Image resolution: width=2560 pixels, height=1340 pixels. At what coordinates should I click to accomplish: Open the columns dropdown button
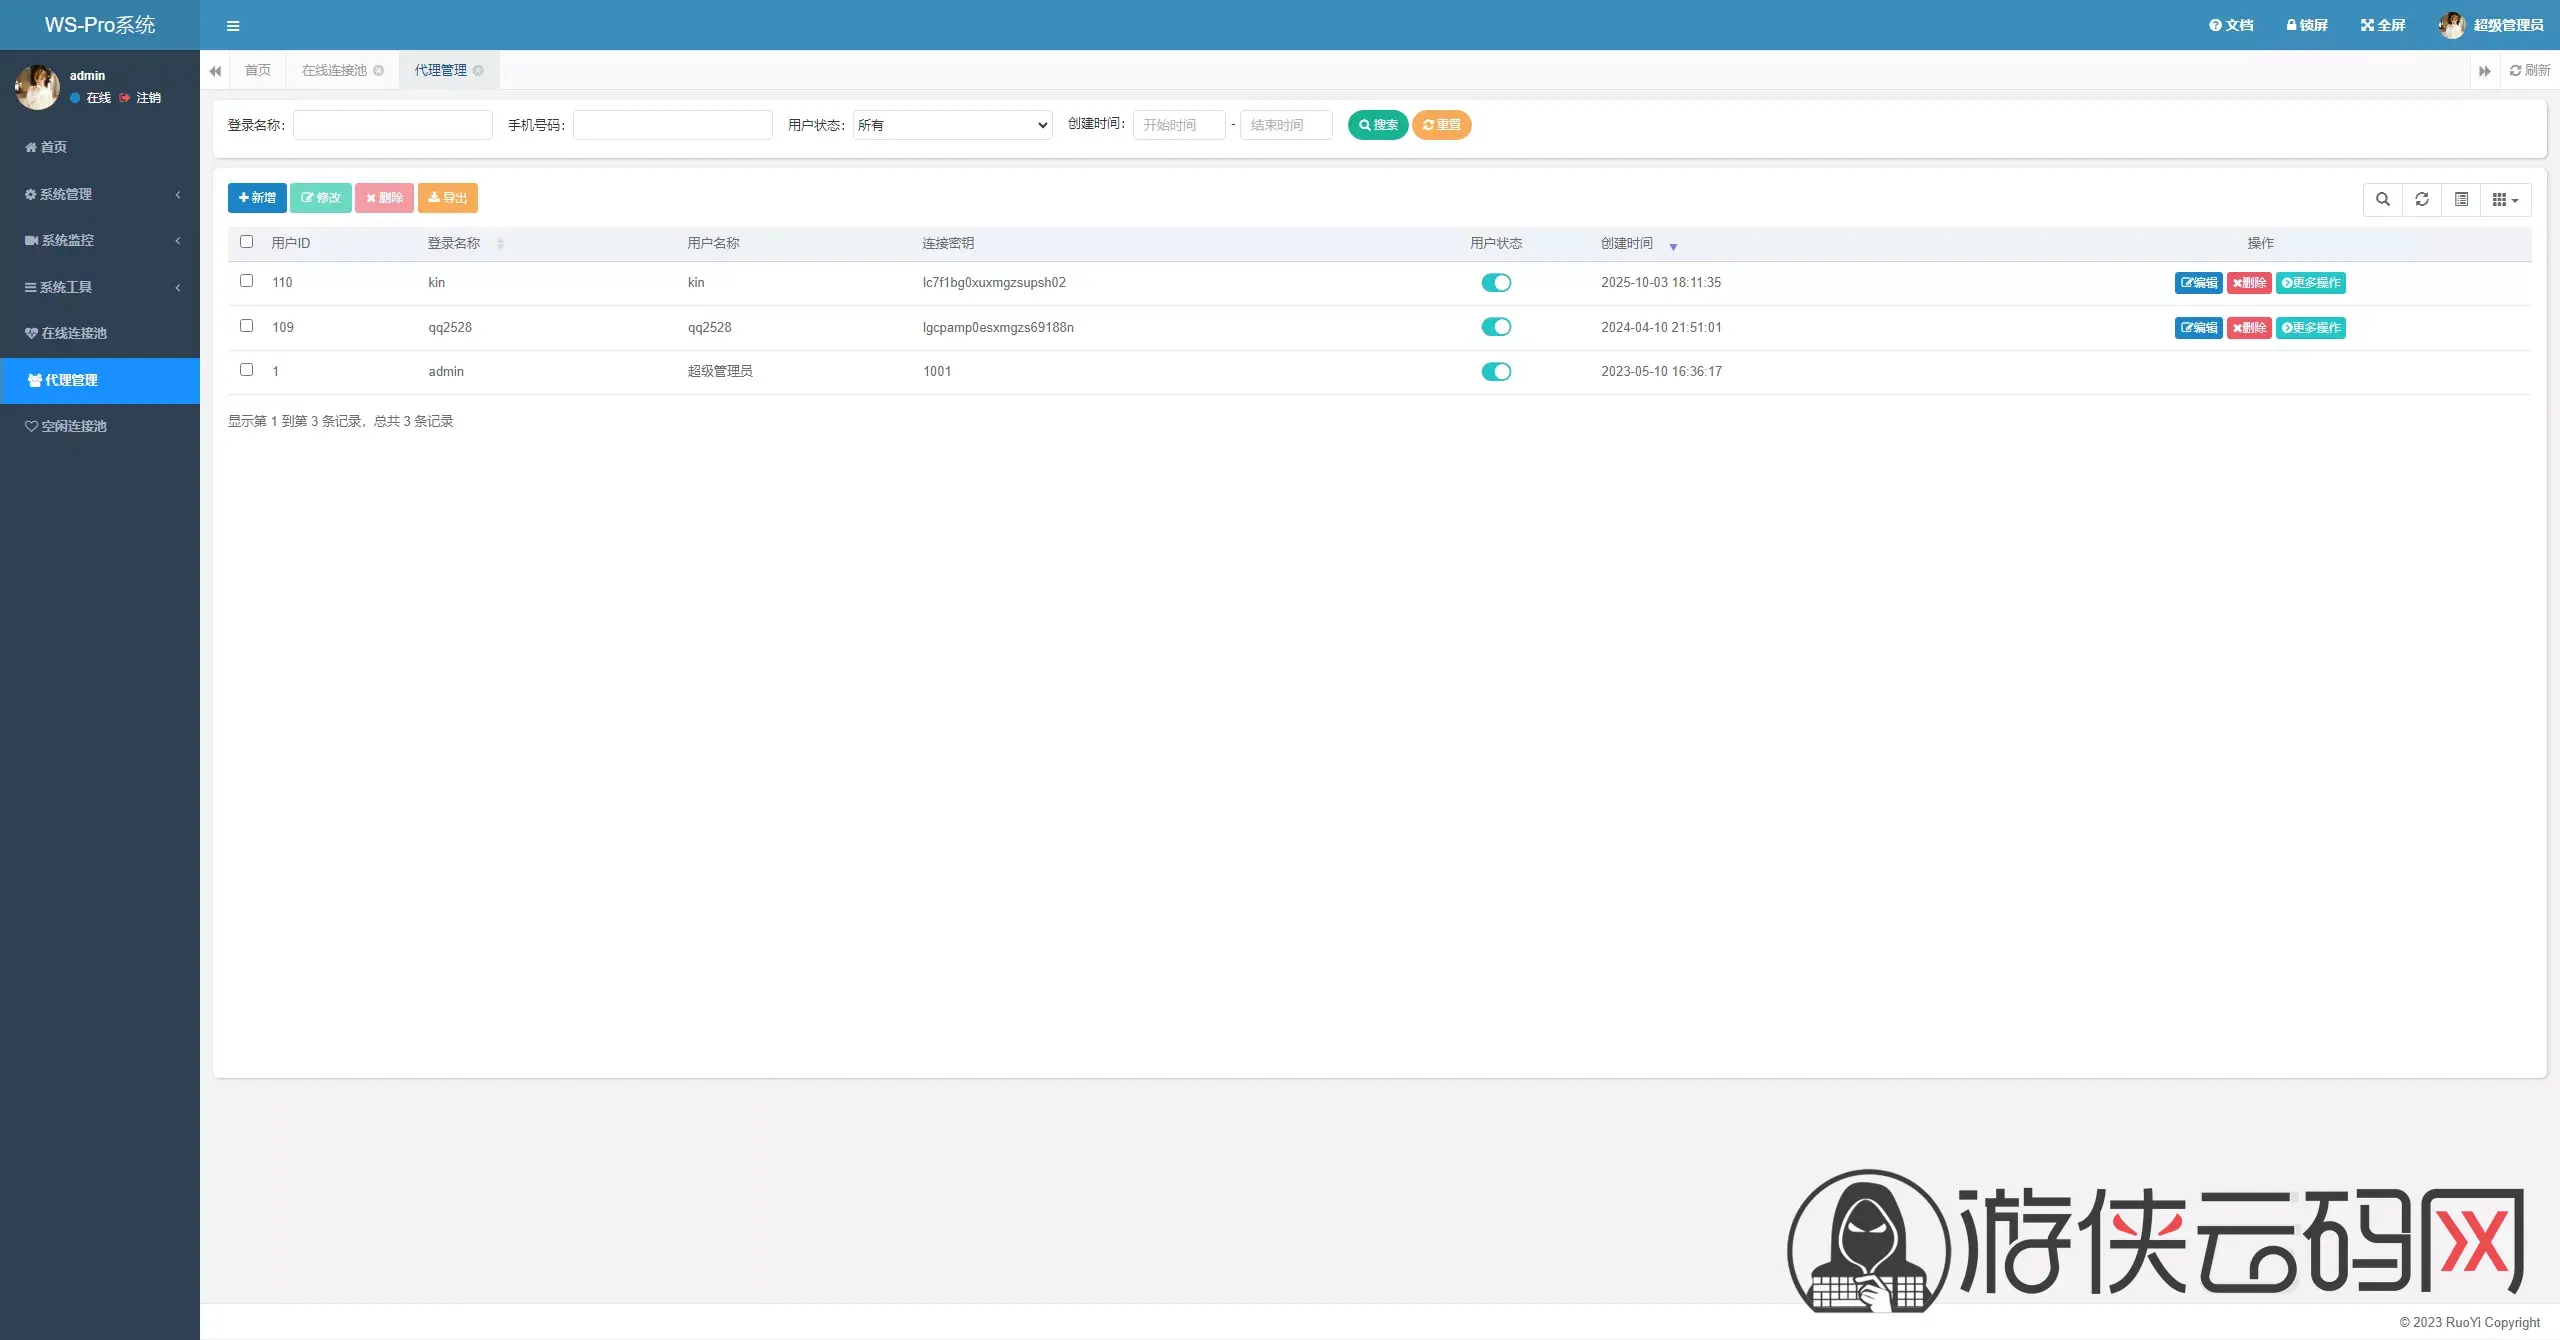pyautogui.click(x=2505, y=200)
